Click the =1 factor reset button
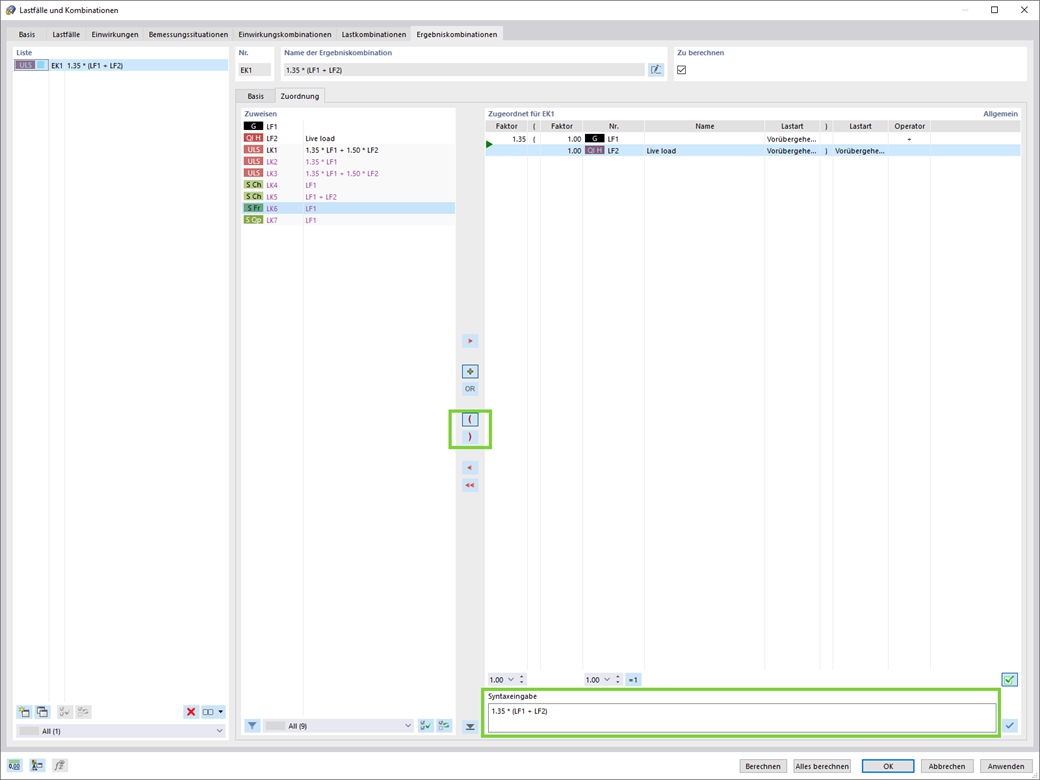The width and height of the screenshot is (1040, 780). (x=633, y=680)
